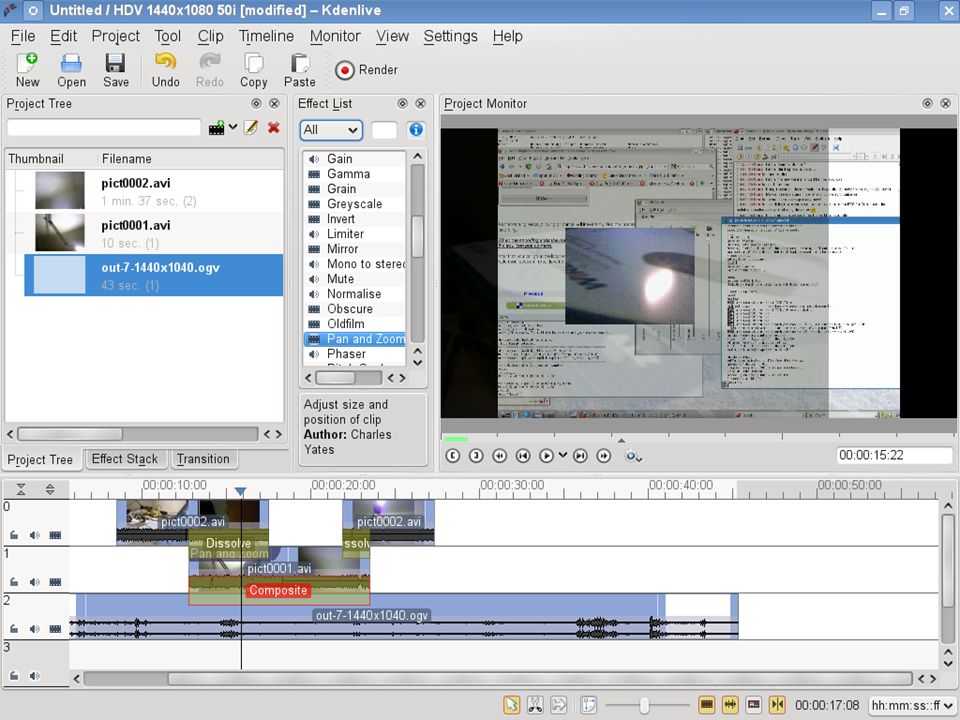
Task: Switch to the Effect Stack tab
Action: click(125, 459)
